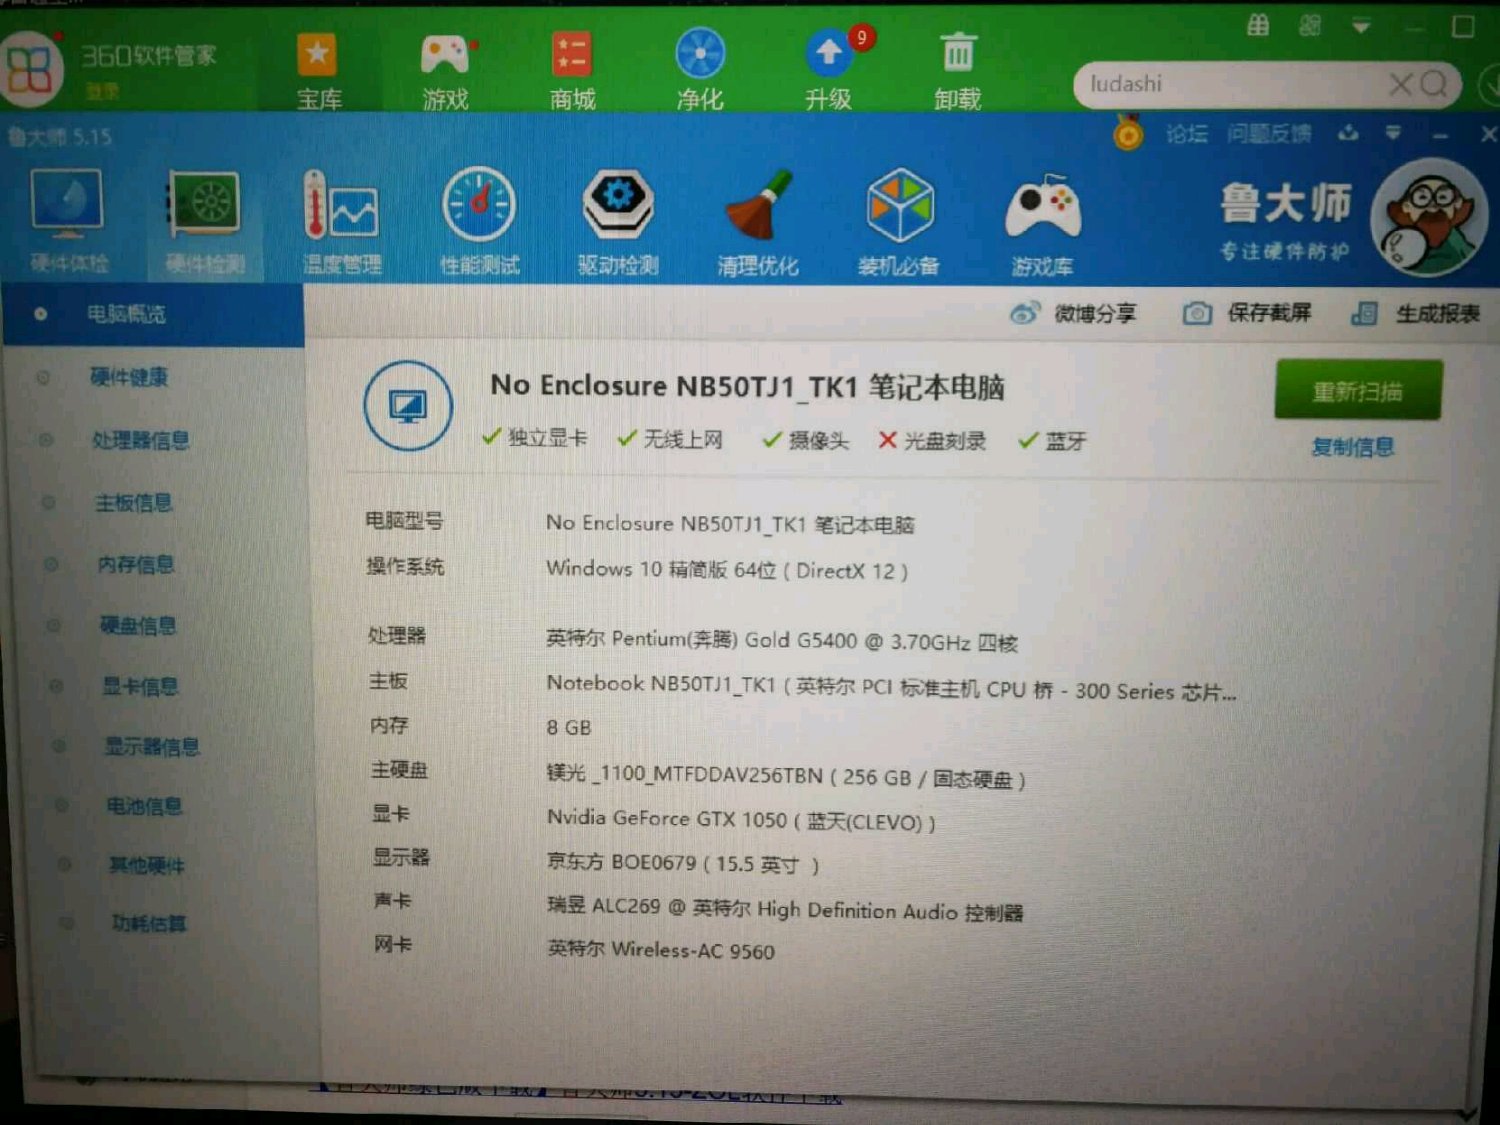Viewport: 1500px width, 1125px height.
Task: Click the heading No Enclosure NB50TJ1_TK1 笔记本电脑
Action: (747, 386)
